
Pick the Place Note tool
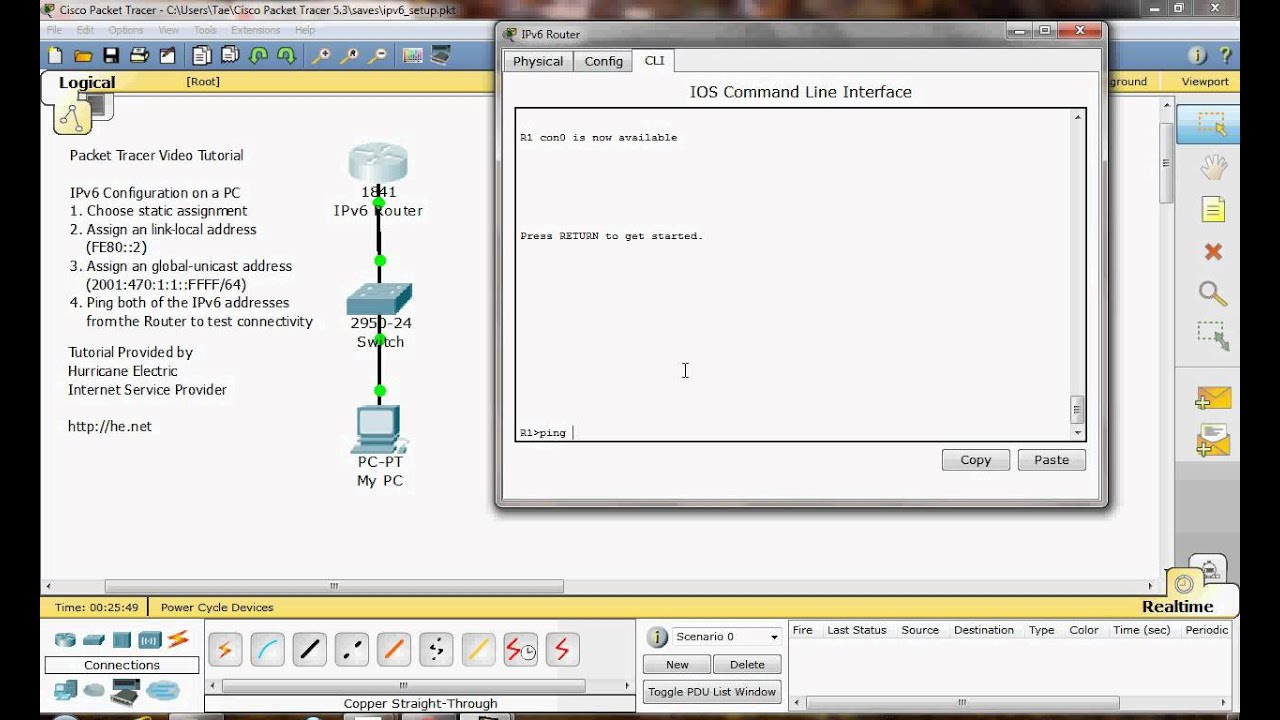pyautogui.click(x=1213, y=210)
